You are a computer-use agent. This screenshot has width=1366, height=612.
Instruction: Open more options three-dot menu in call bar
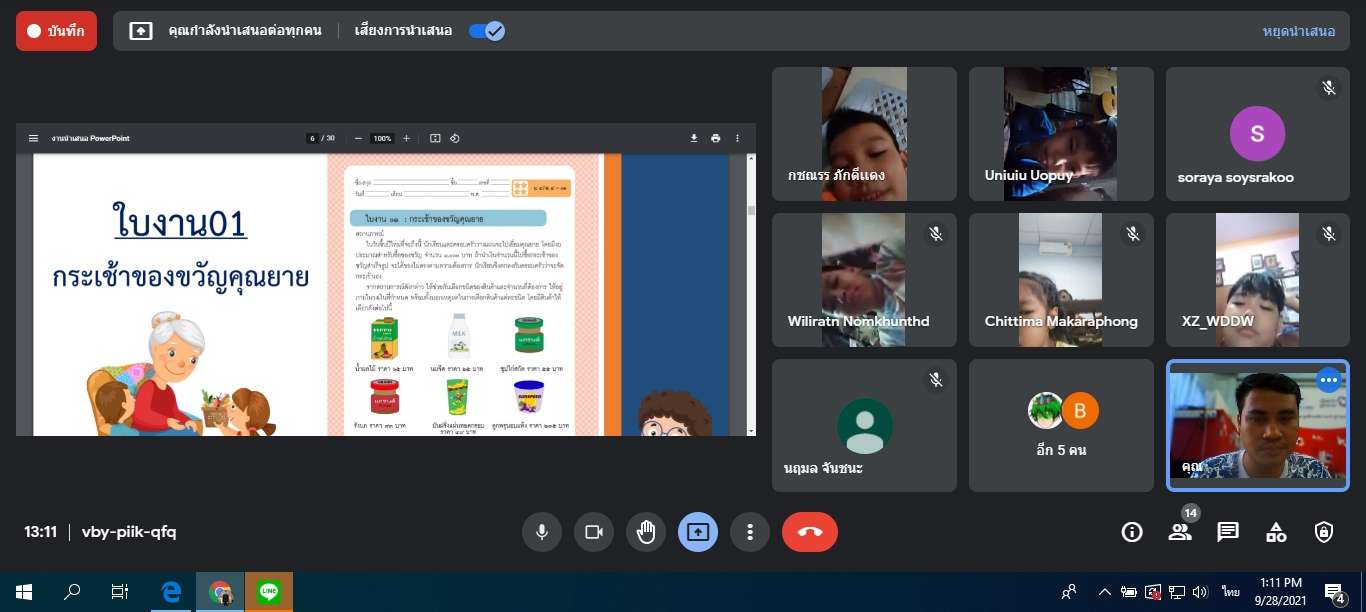(x=749, y=532)
